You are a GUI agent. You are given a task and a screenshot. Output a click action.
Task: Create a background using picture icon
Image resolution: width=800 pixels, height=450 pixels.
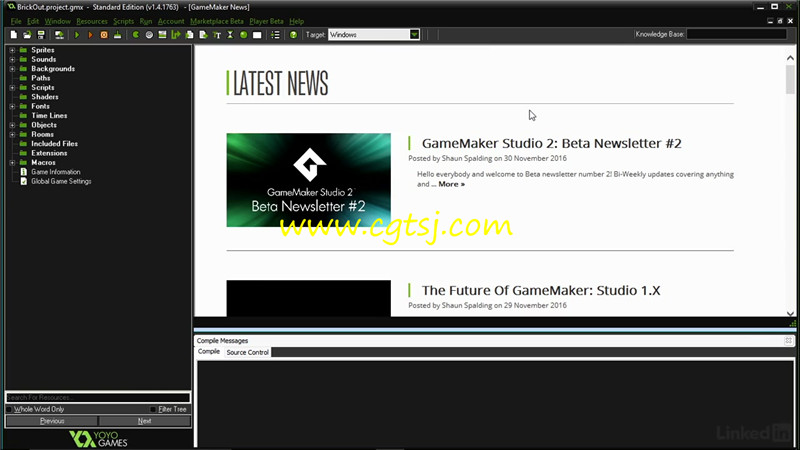click(x=162, y=35)
